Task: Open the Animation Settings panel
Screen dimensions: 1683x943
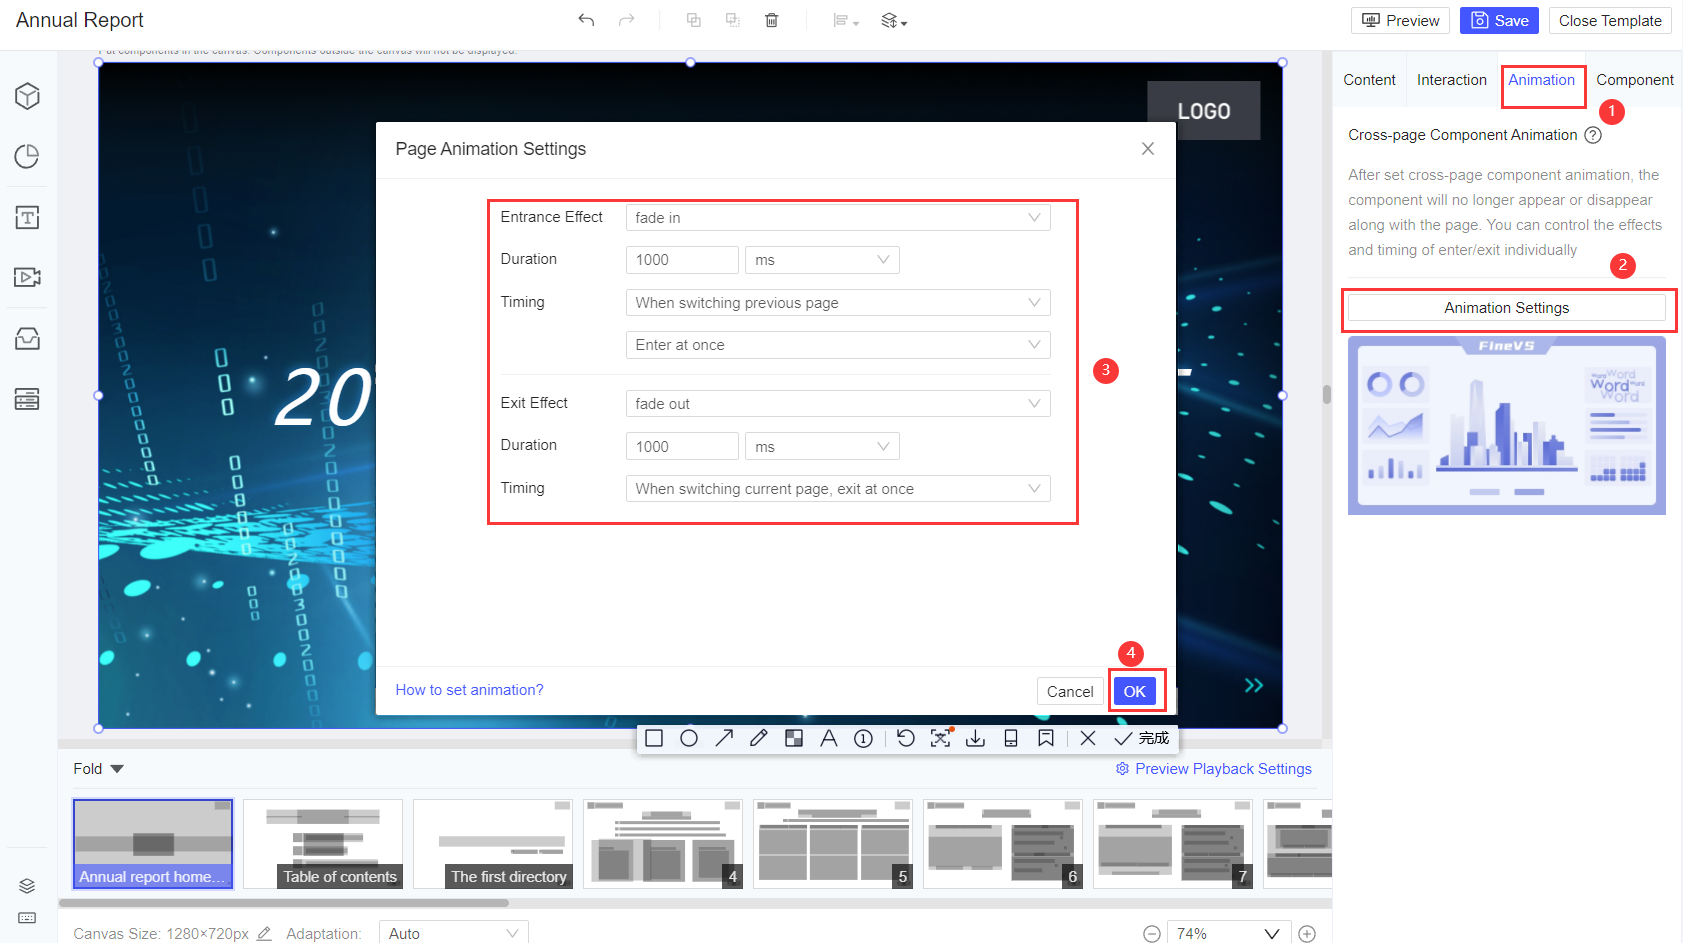Action: [x=1506, y=308]
